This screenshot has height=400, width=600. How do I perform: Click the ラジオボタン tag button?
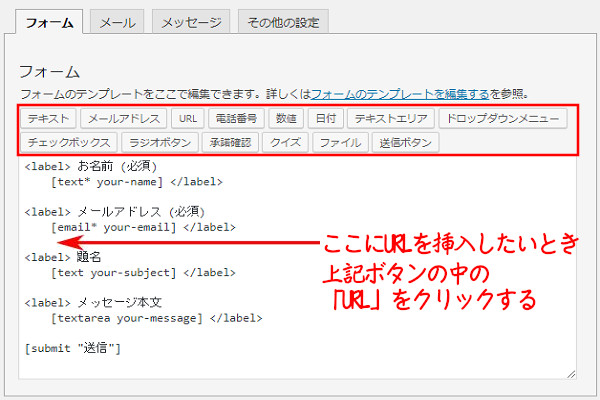click(160, 142)
